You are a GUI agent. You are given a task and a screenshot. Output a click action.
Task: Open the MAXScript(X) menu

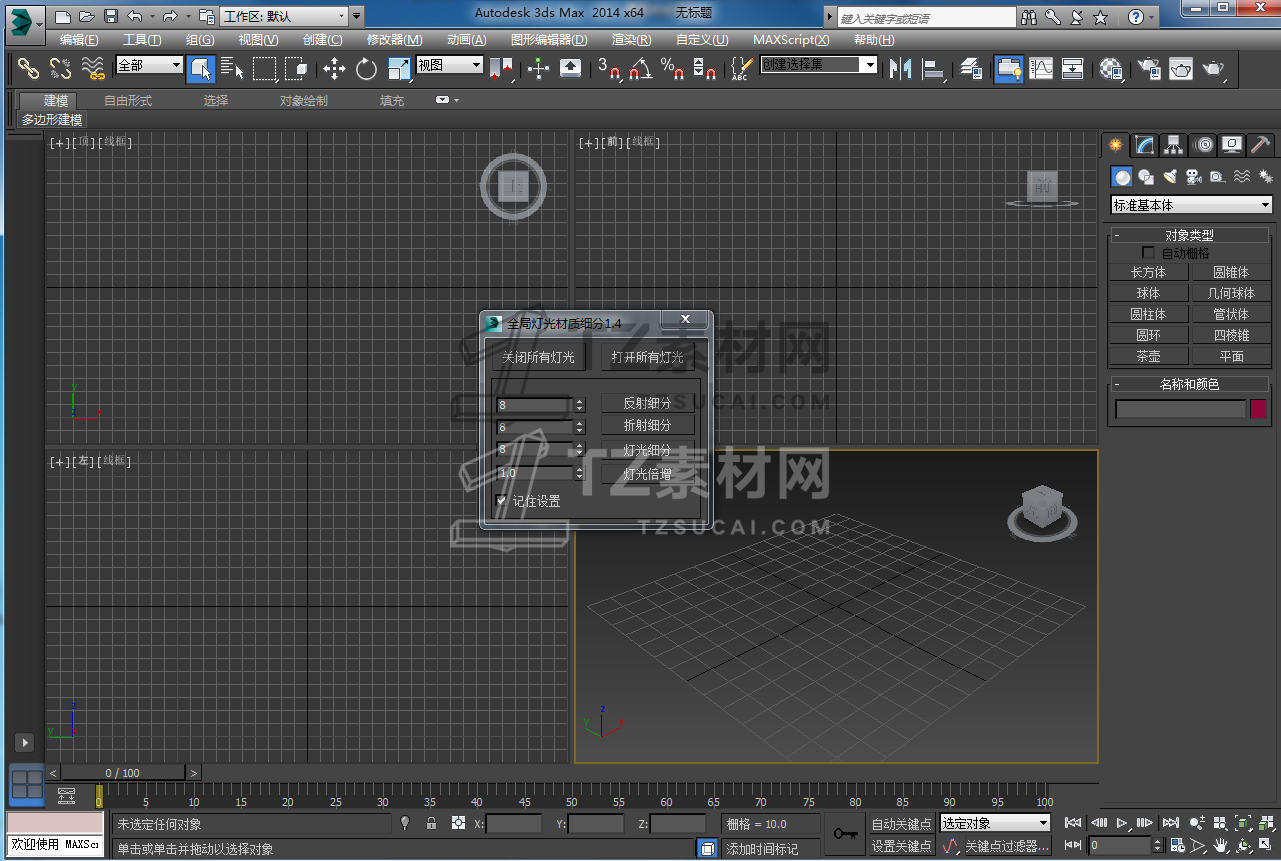click(791, 40)
